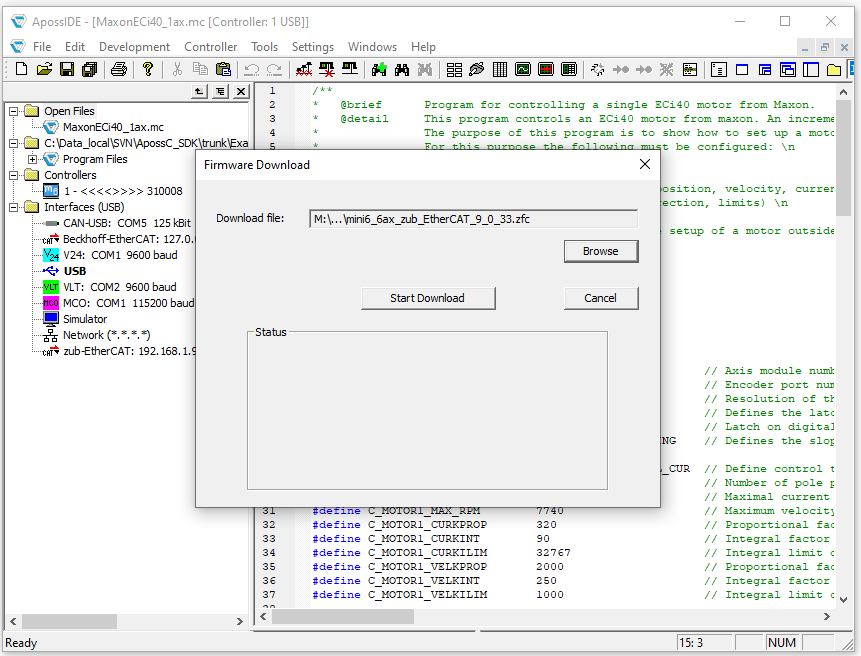Select the zub-EtherCAT 192.168 interface
The height and width of the screenshot is (656, 861).
(129, 351)
